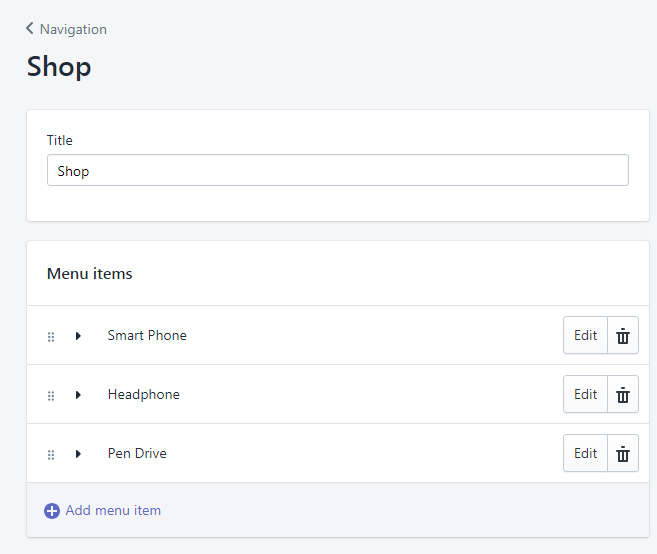Edit the Headphone menu item
This screenshot has height=554, width=657.
(585, 394)
